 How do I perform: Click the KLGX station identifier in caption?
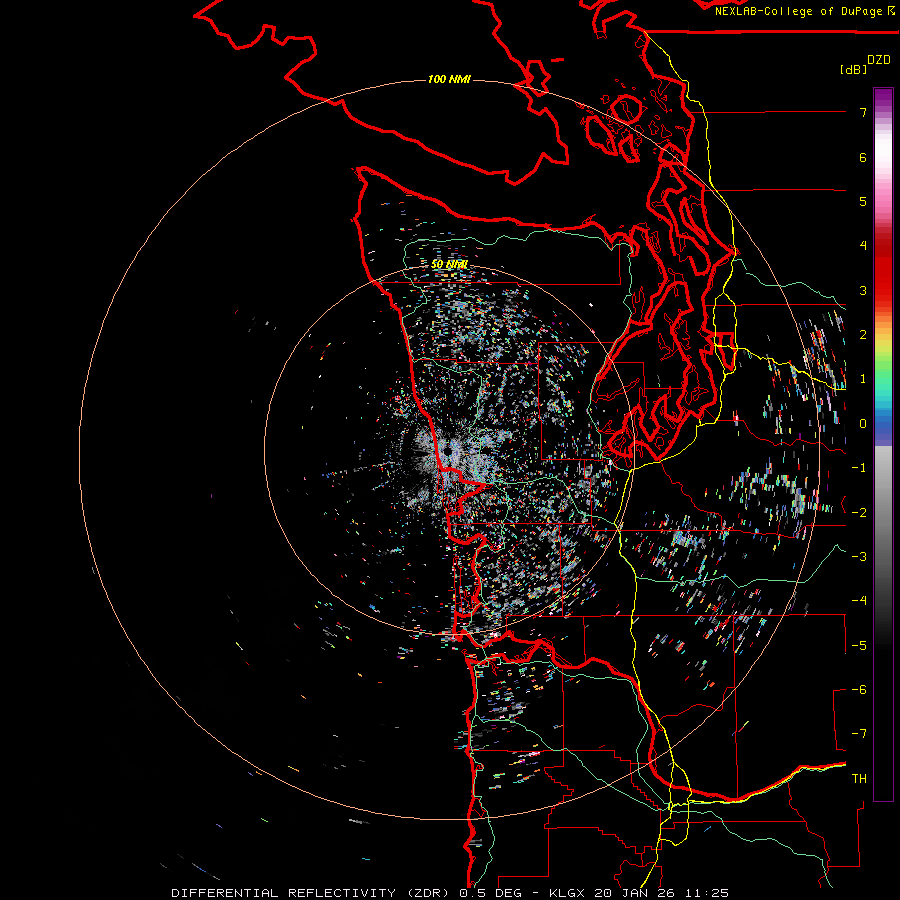567,893
